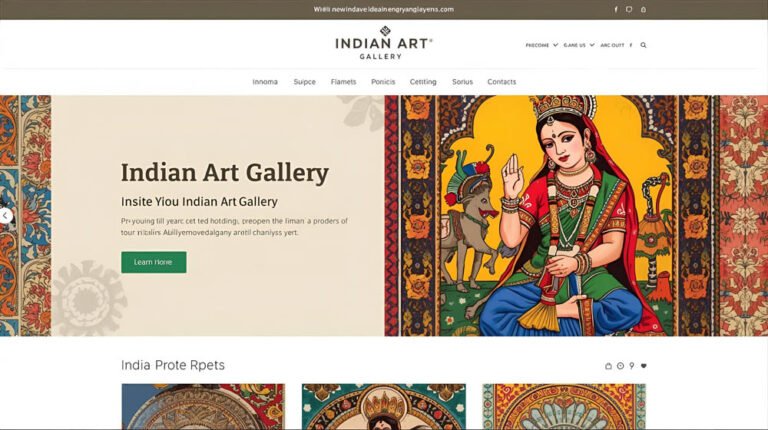Image resolution: width=768 pixels, height=430 pixels.
Task: Open the search magnifier icon
Action: click(643, 45)
